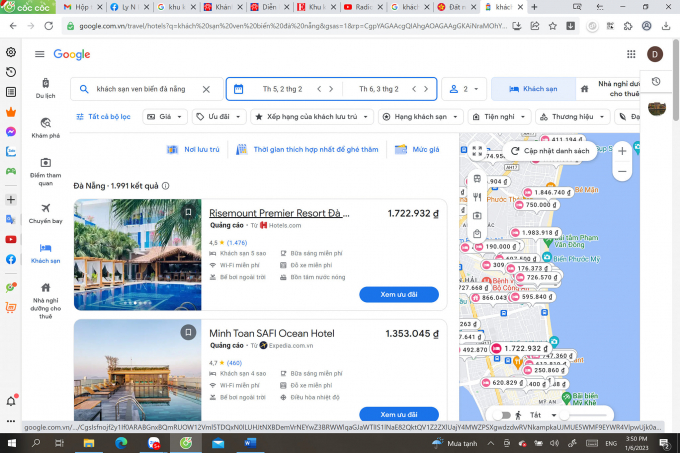
Task: Open browser history in Cốc Cốc sidebar
Action: [11, 72]
